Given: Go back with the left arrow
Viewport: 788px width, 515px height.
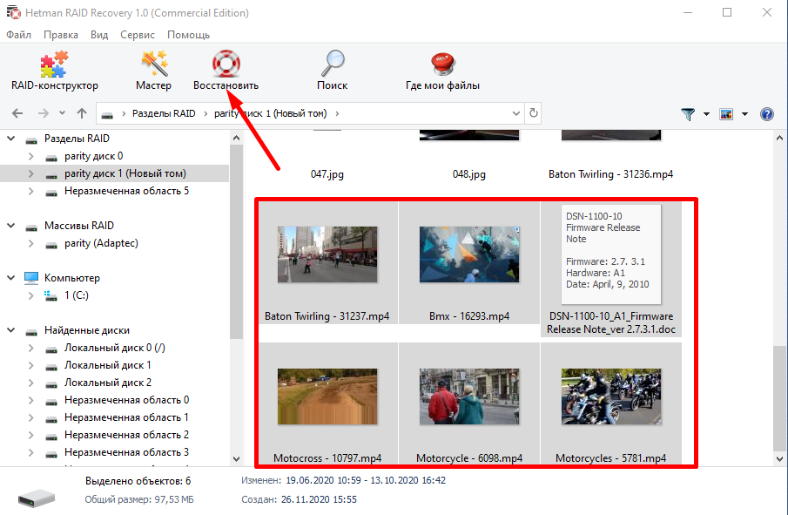Looking at the screenshot, I should pyautogui.click(x=18, y=114).
